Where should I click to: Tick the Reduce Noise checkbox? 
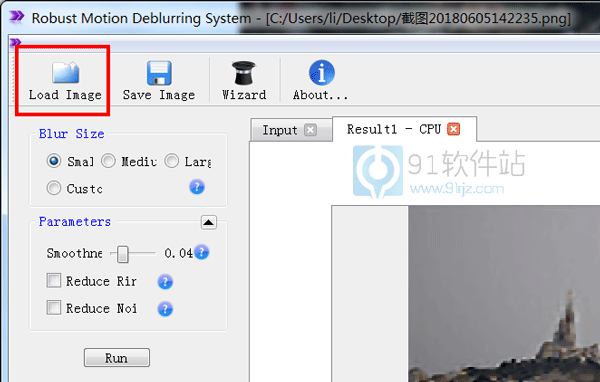54,307
